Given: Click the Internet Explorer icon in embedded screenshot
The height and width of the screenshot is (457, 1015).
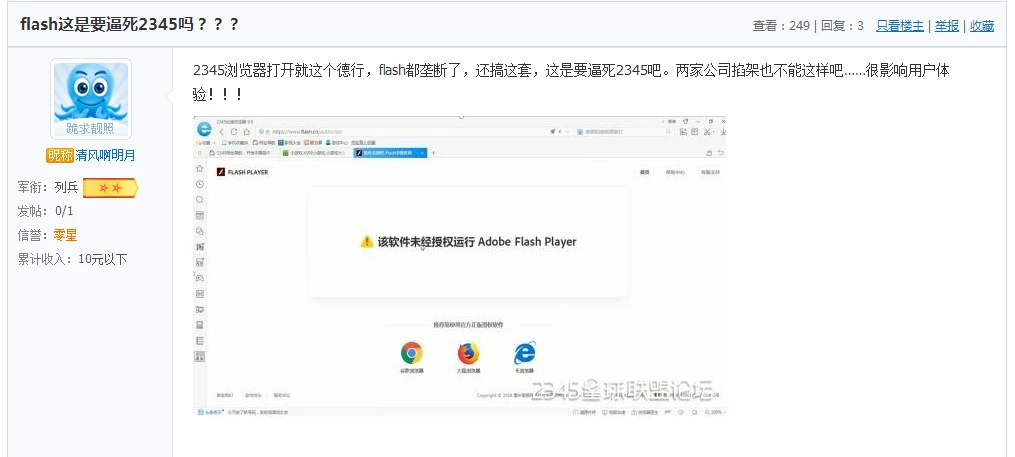Looking at the screenshot, I should pos(524,353).
